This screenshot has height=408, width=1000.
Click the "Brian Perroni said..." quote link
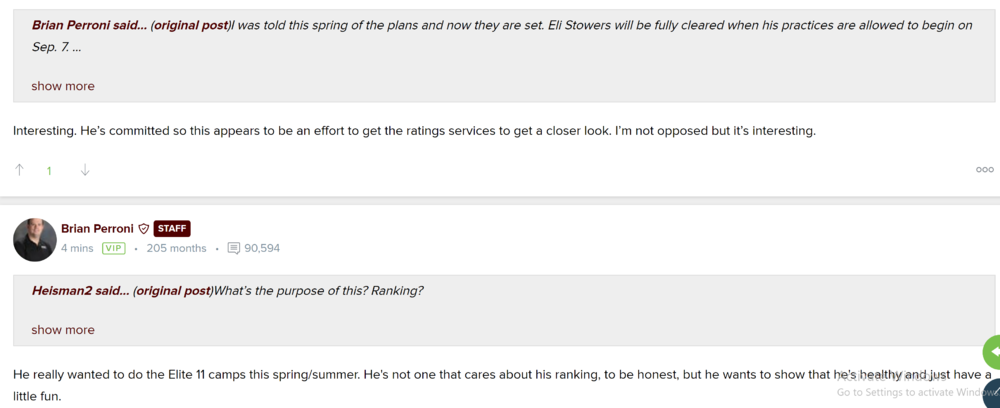coord(89,25)
